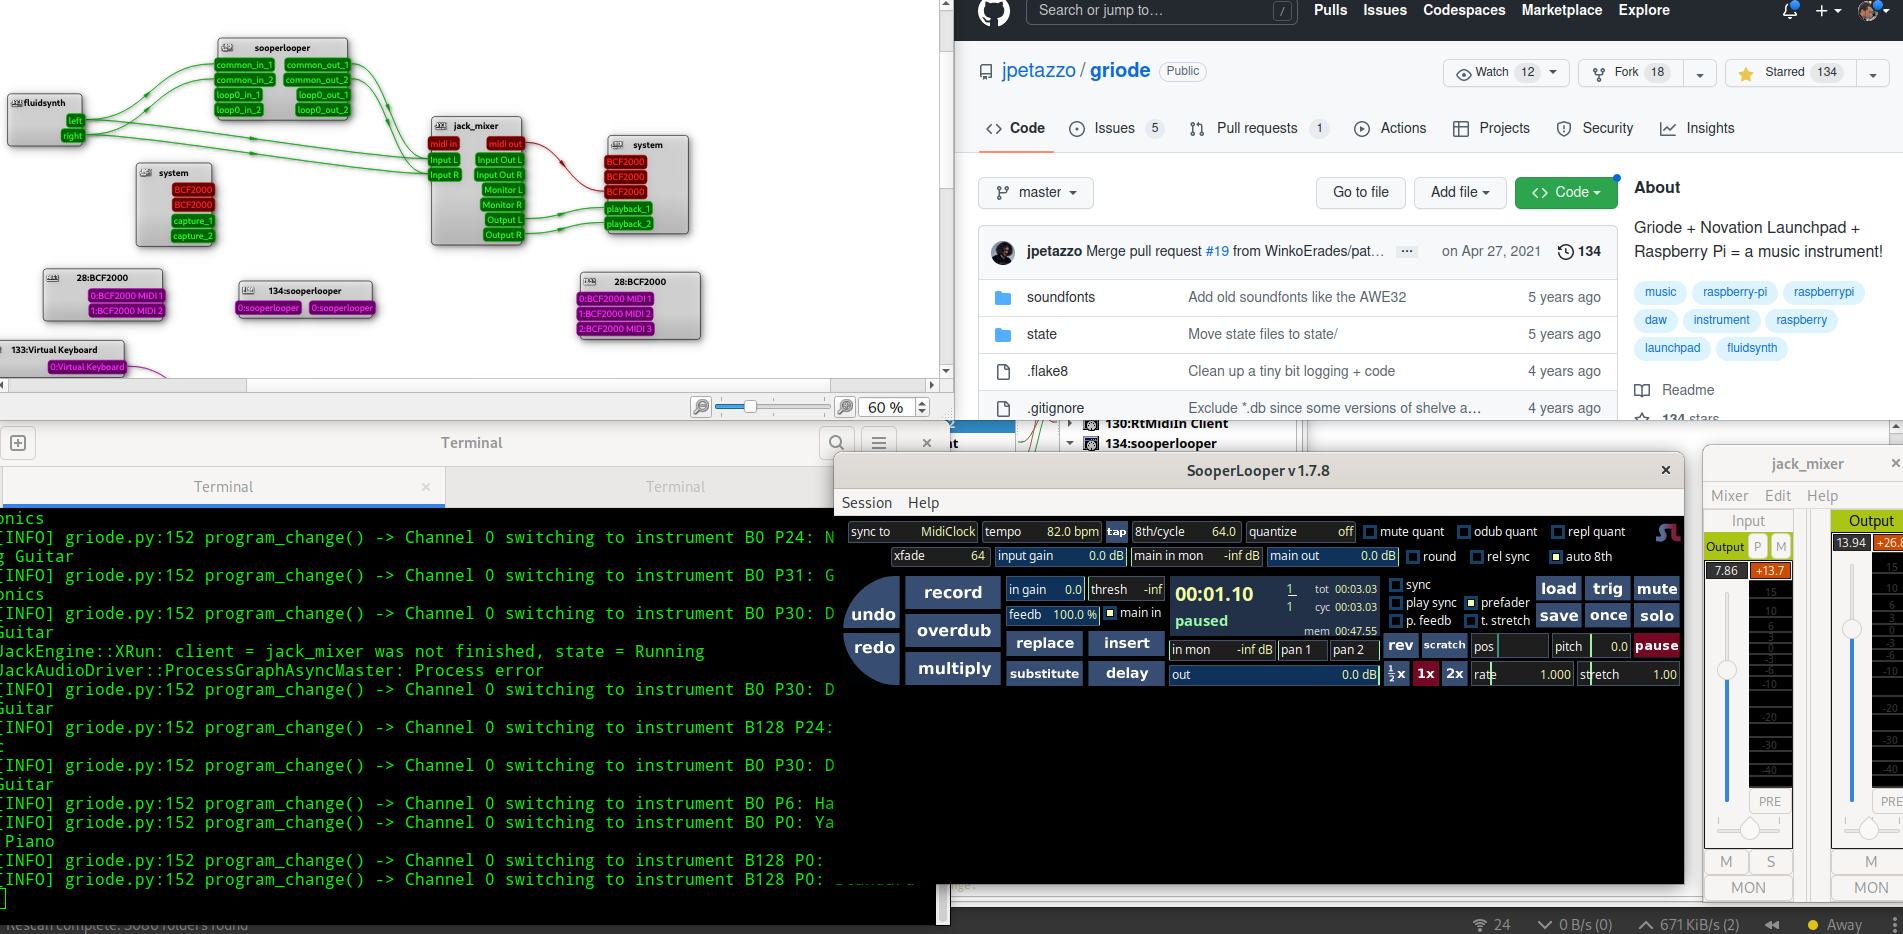Click the Go to file button
The width and height of the screenshot is (1903, 934).
[x=1361, y=192]
